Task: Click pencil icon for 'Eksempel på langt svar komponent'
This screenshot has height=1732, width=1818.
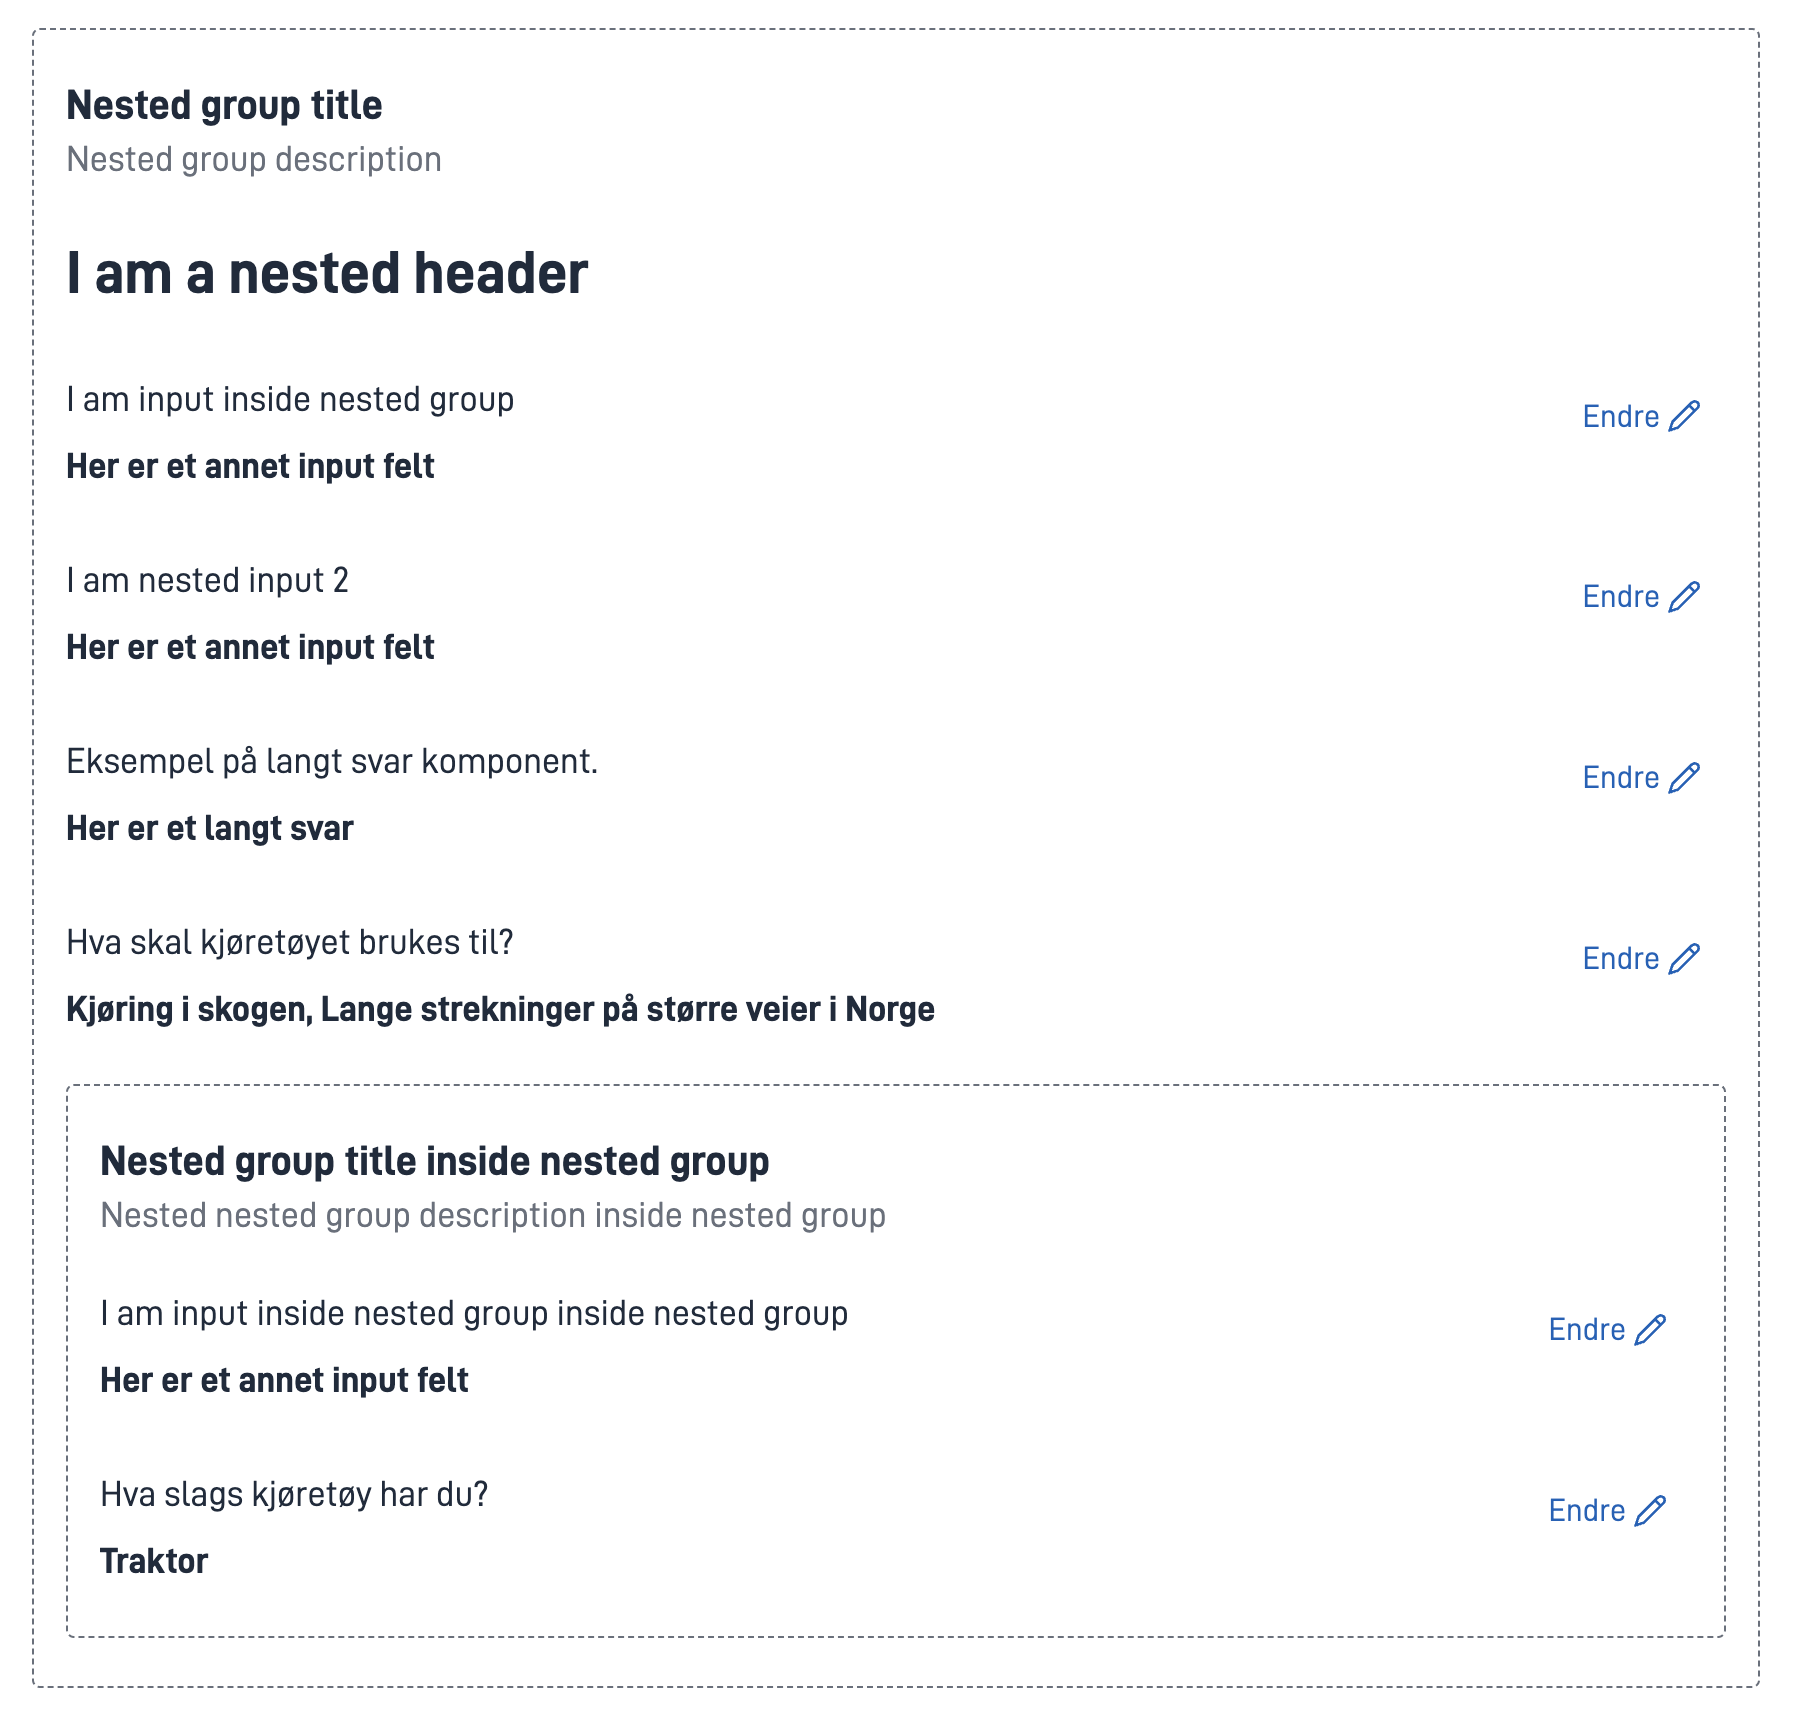Action: [1684, 778]
